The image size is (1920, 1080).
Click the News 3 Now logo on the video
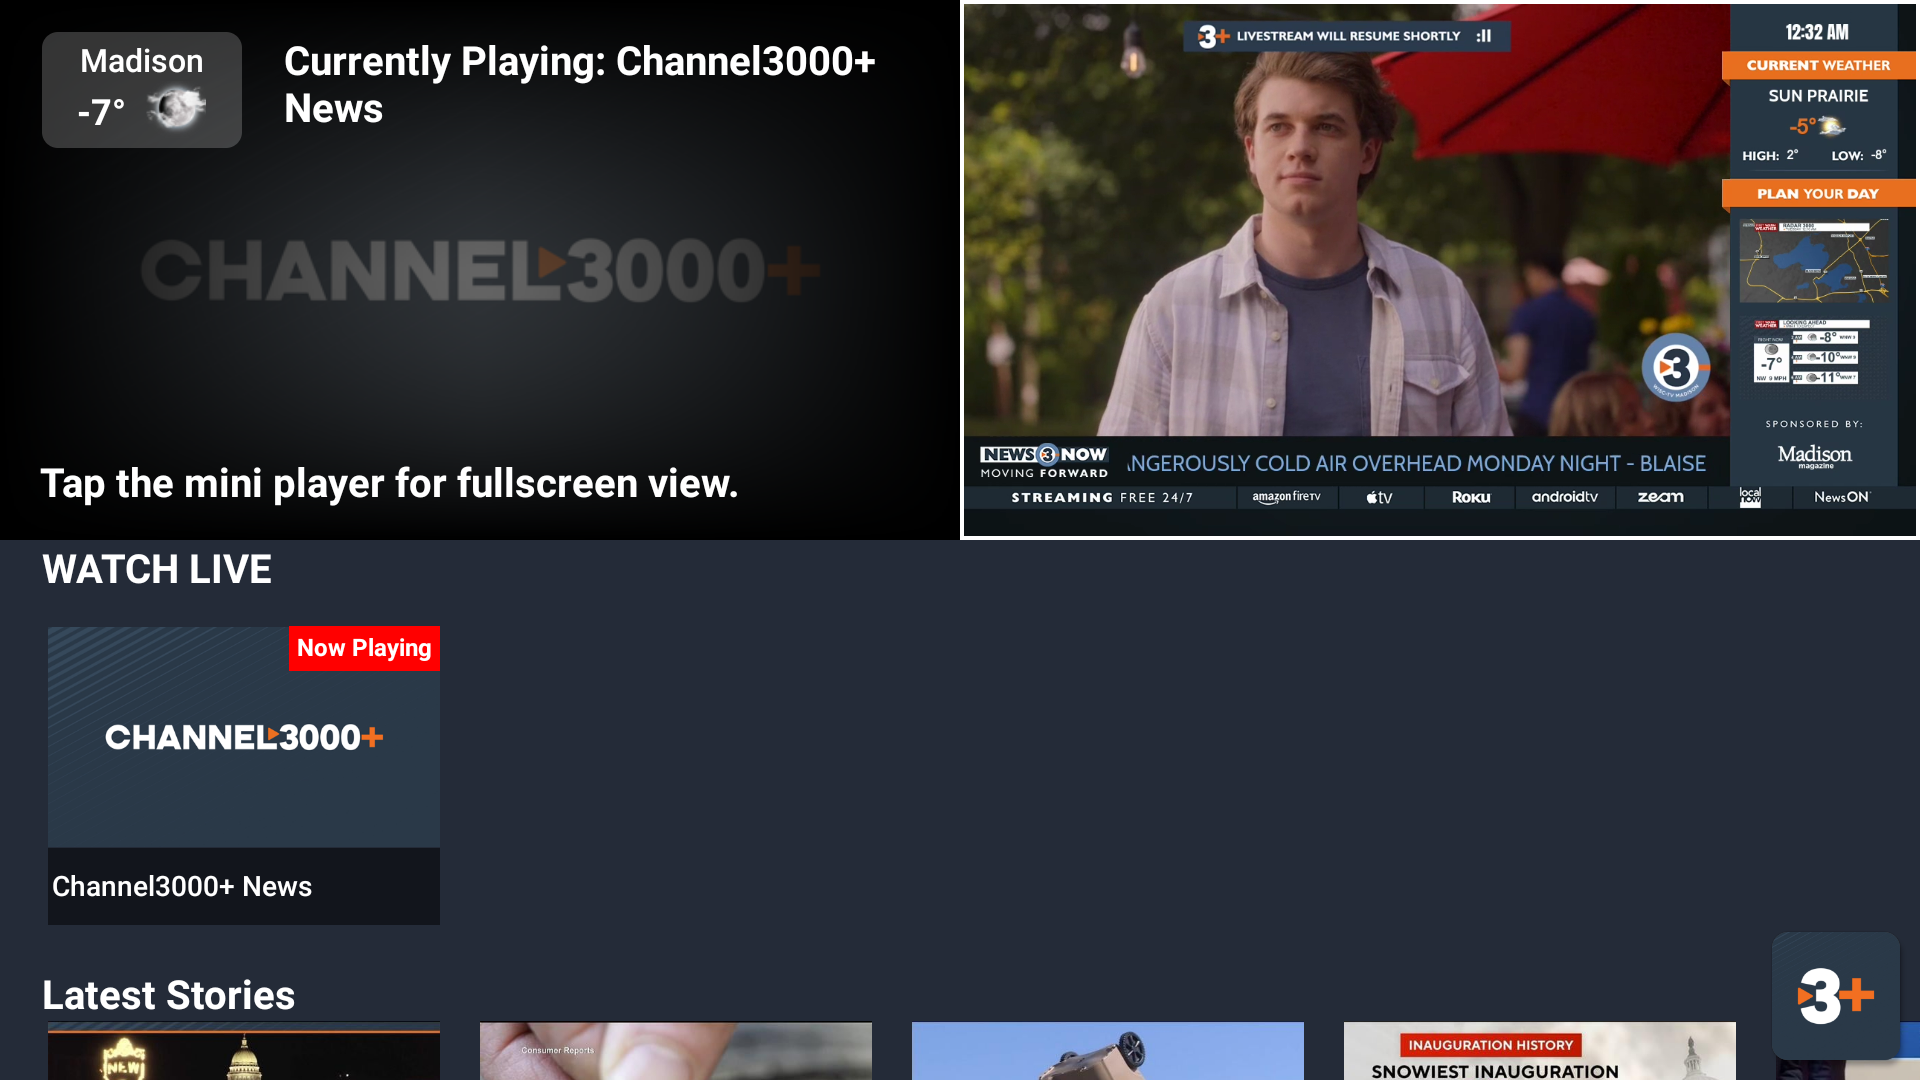(1043, 460)
